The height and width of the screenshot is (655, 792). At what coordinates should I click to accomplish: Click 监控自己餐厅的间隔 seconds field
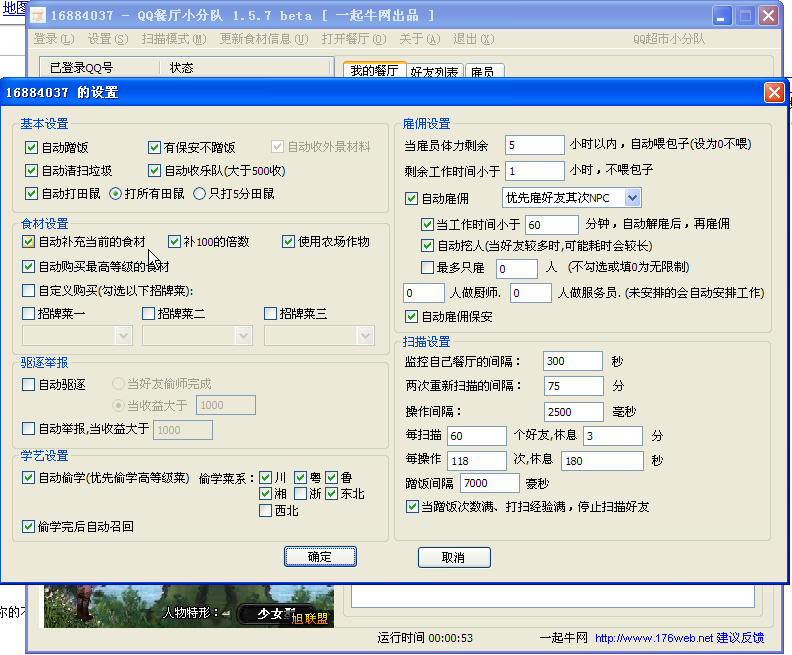click(573, 361)
